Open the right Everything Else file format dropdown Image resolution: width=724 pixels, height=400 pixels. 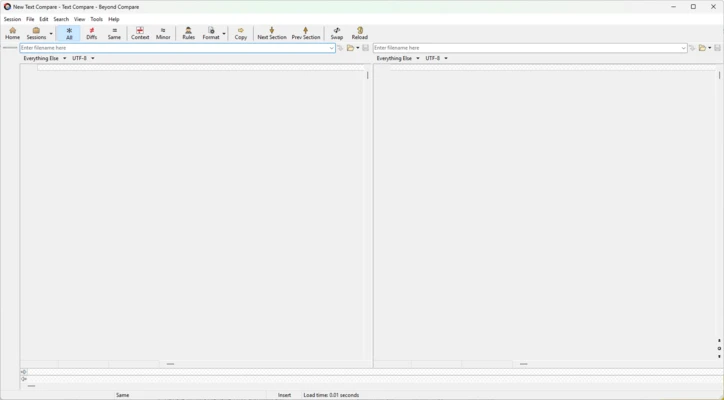tap(398, 59)
